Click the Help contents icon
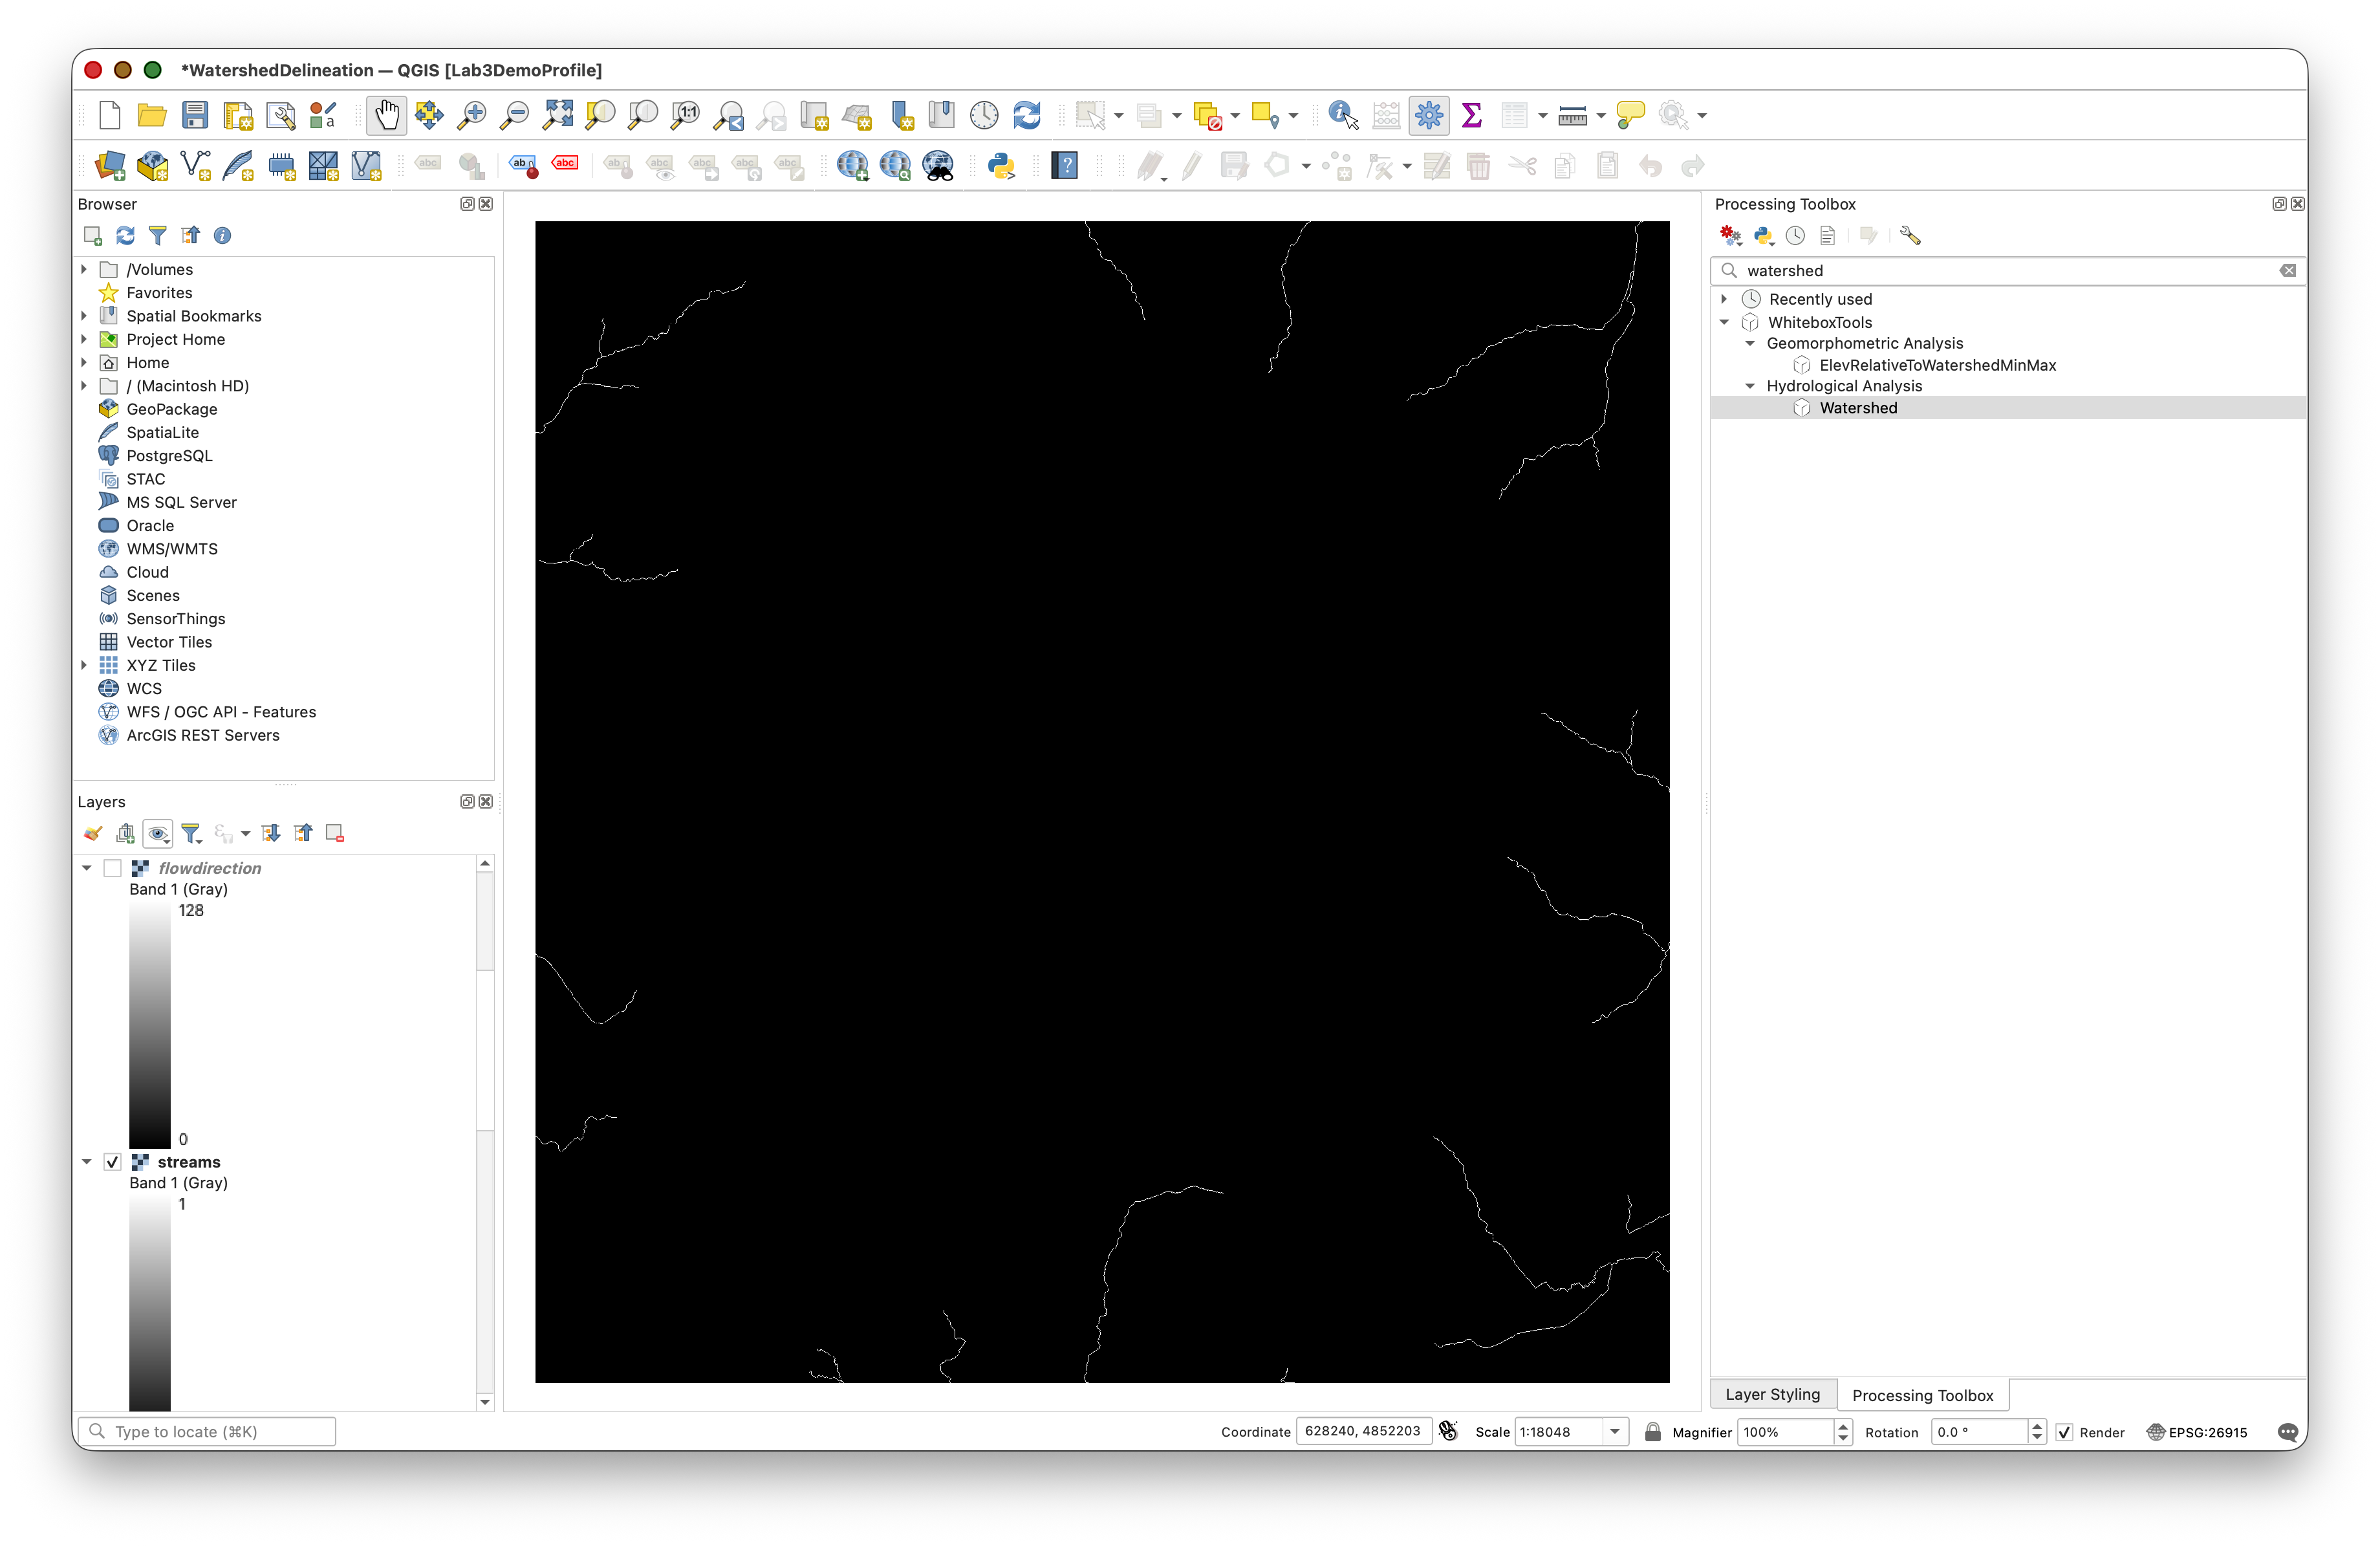The height and width of the screenshot is (1546, 2380). coord(1065,166)
